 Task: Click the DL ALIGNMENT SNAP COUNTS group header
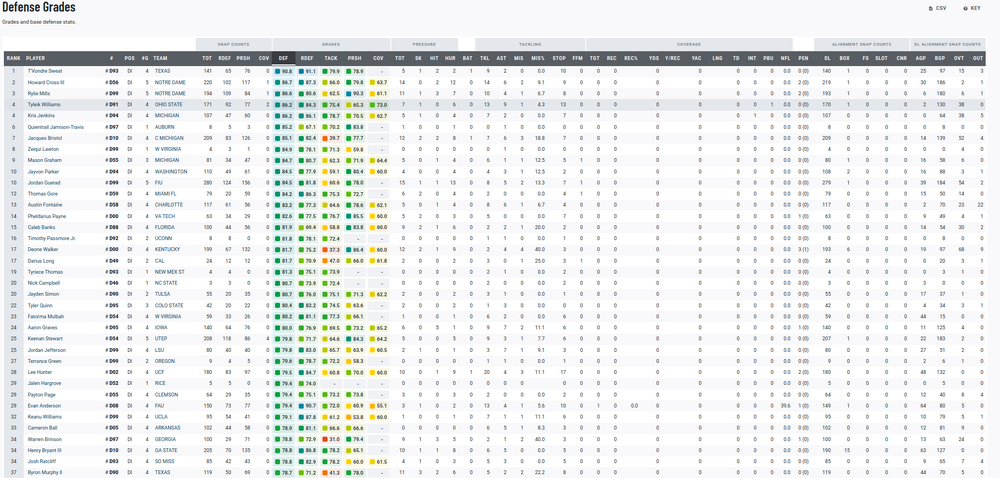point(949,44)
